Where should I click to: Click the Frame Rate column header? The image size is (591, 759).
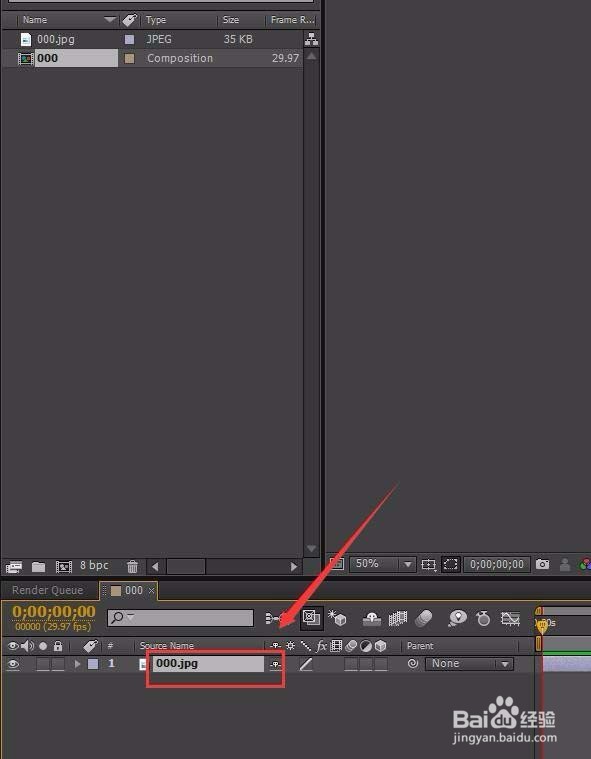[292, 20]
